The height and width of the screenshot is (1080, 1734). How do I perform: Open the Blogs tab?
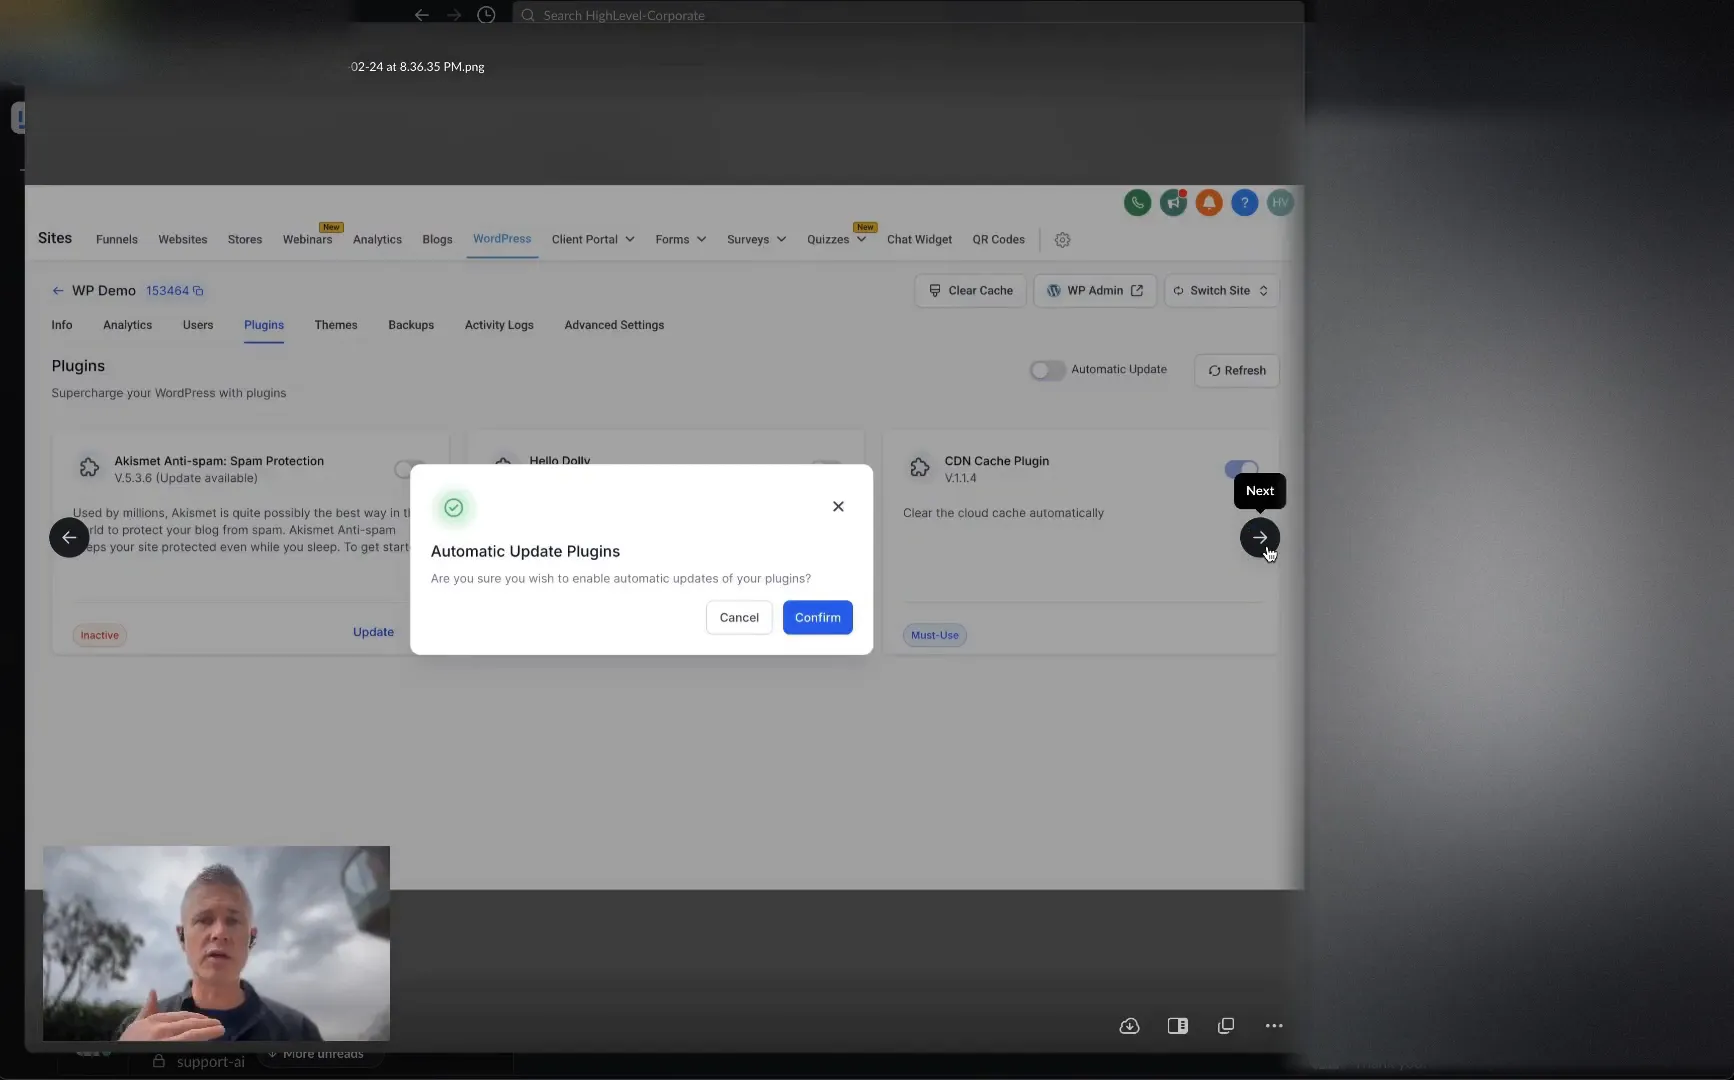pyautogui.click(x=437, y=240)
